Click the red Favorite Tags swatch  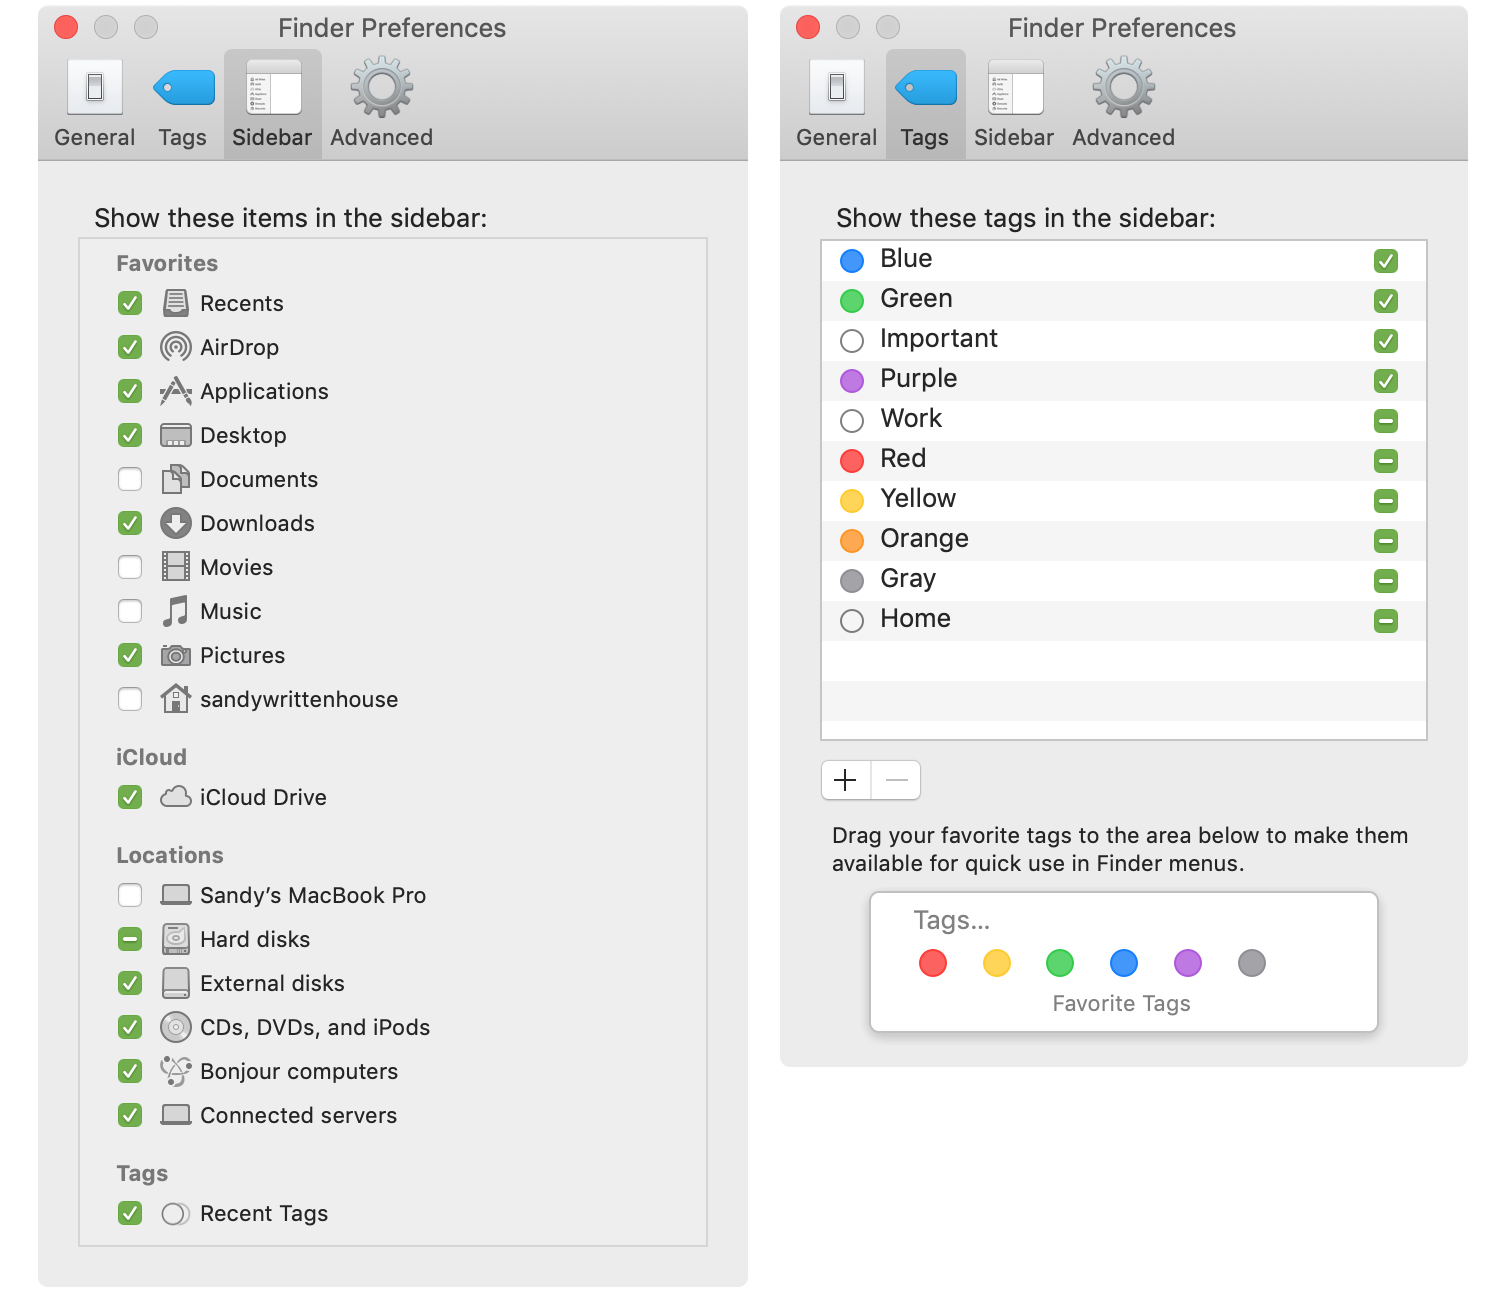[x=932, y=963]
